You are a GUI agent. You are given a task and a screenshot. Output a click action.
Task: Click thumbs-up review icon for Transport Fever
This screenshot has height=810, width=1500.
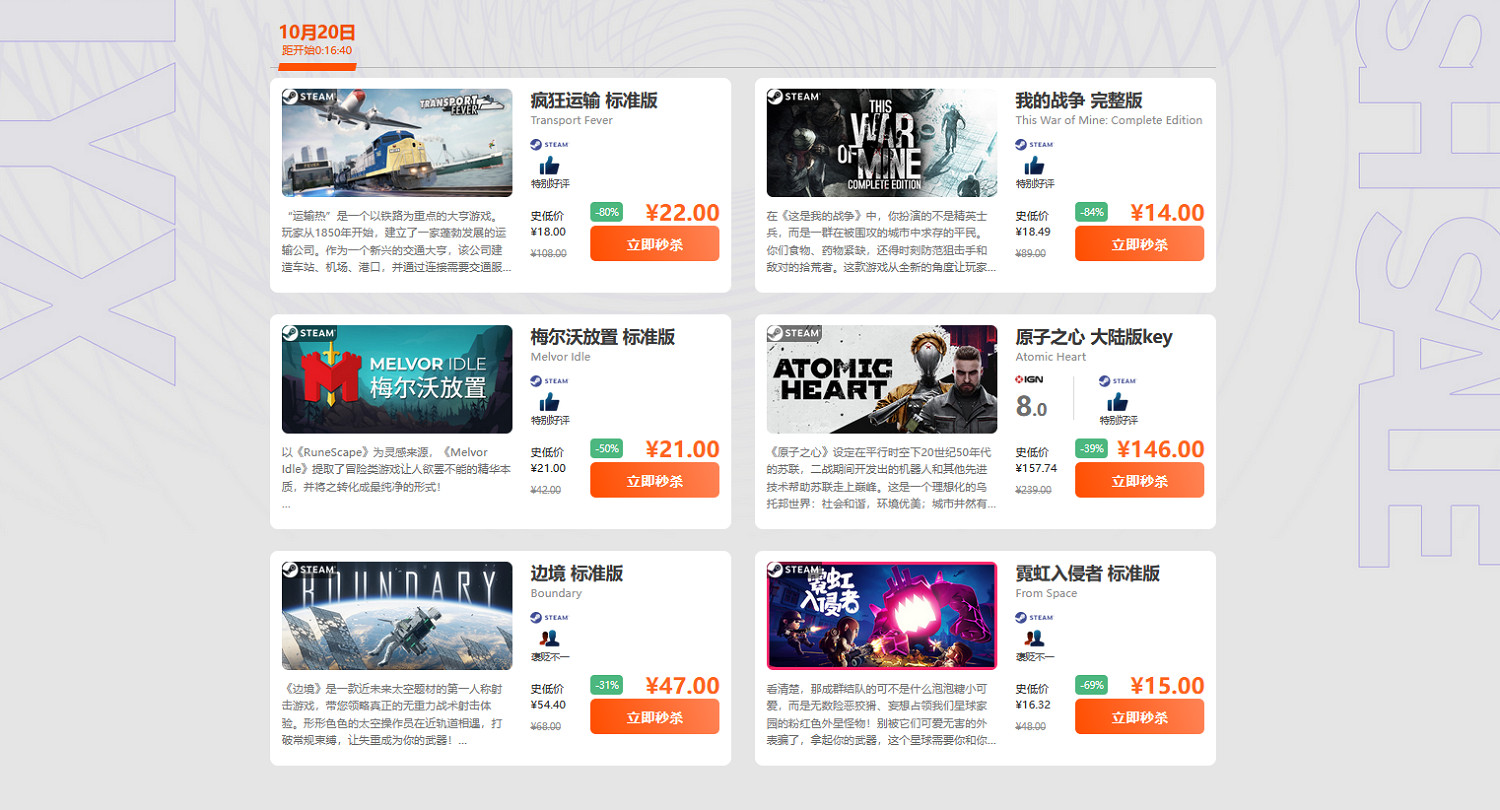[x=549, y=165]
